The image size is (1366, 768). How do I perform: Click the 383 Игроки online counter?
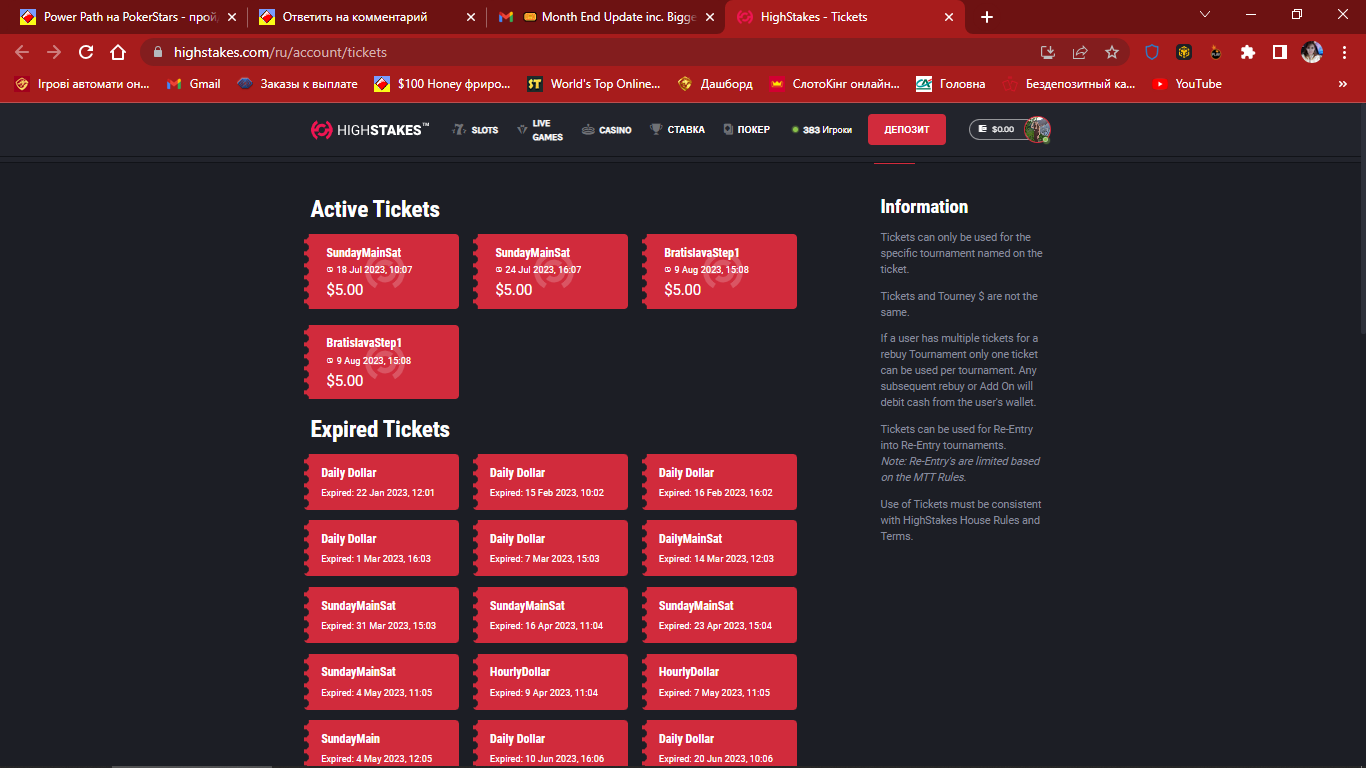coord(822,130)
